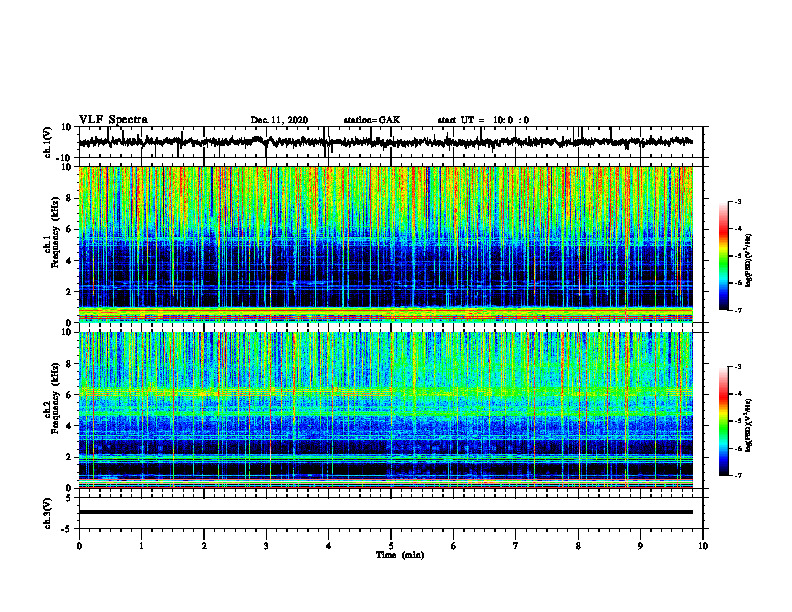Click the "2" tick on the time axis
The width and height of the screenshot is (792, 612).
204,546
